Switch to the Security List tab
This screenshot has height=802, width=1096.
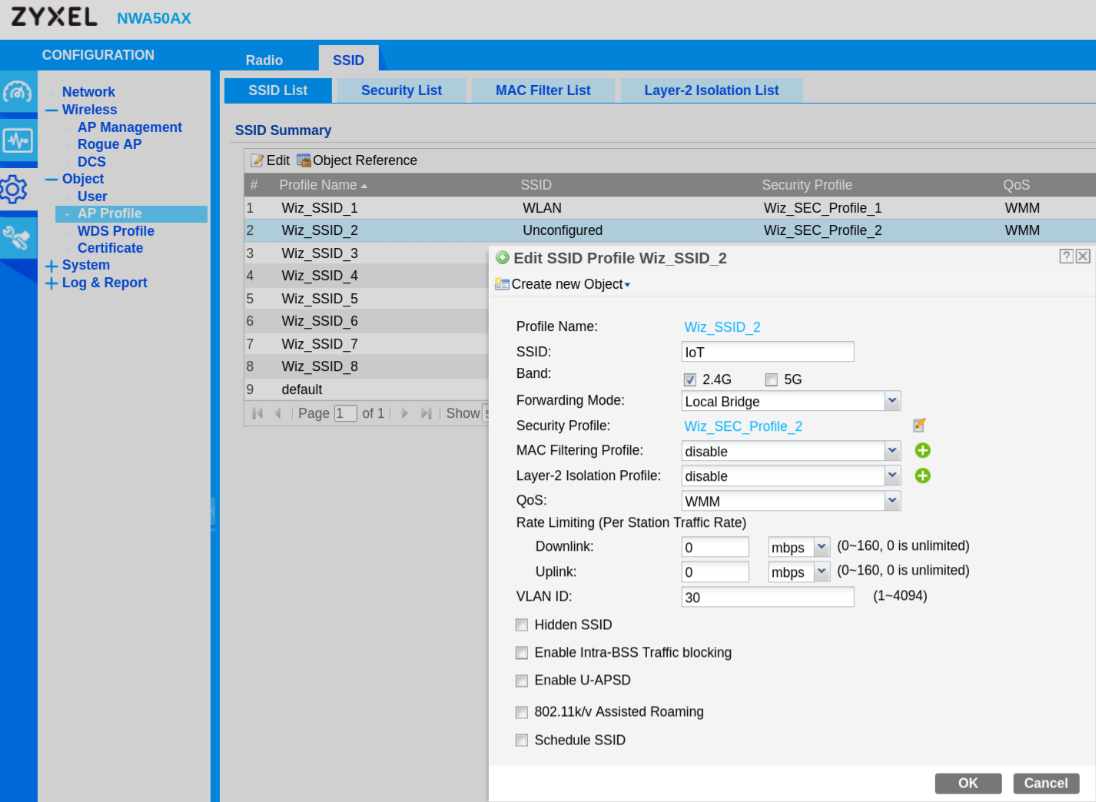click(x=401, y=90)
